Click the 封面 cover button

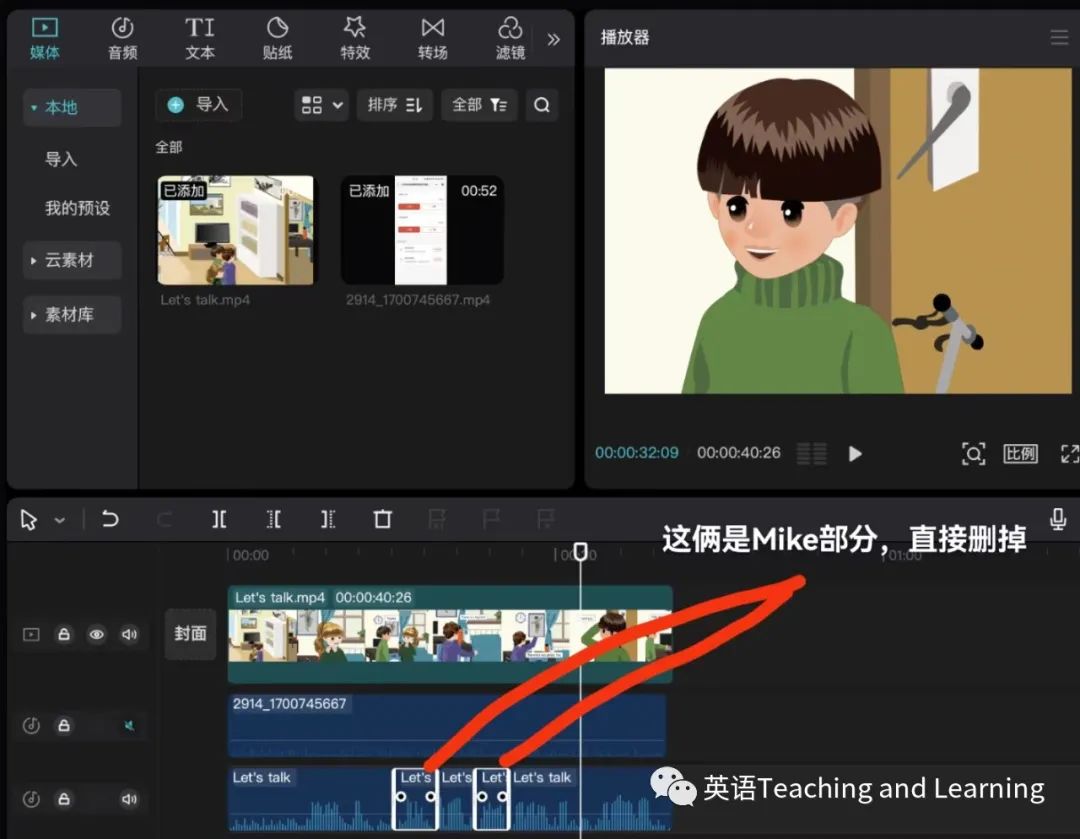click(x=190, y=634)
